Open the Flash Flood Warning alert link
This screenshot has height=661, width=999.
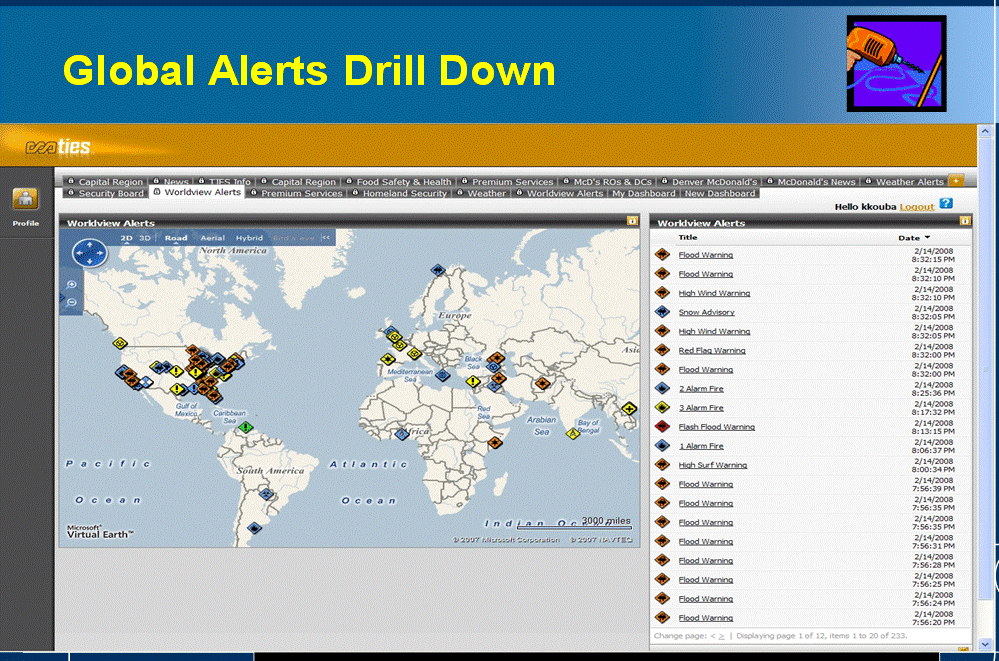(716, 427)
